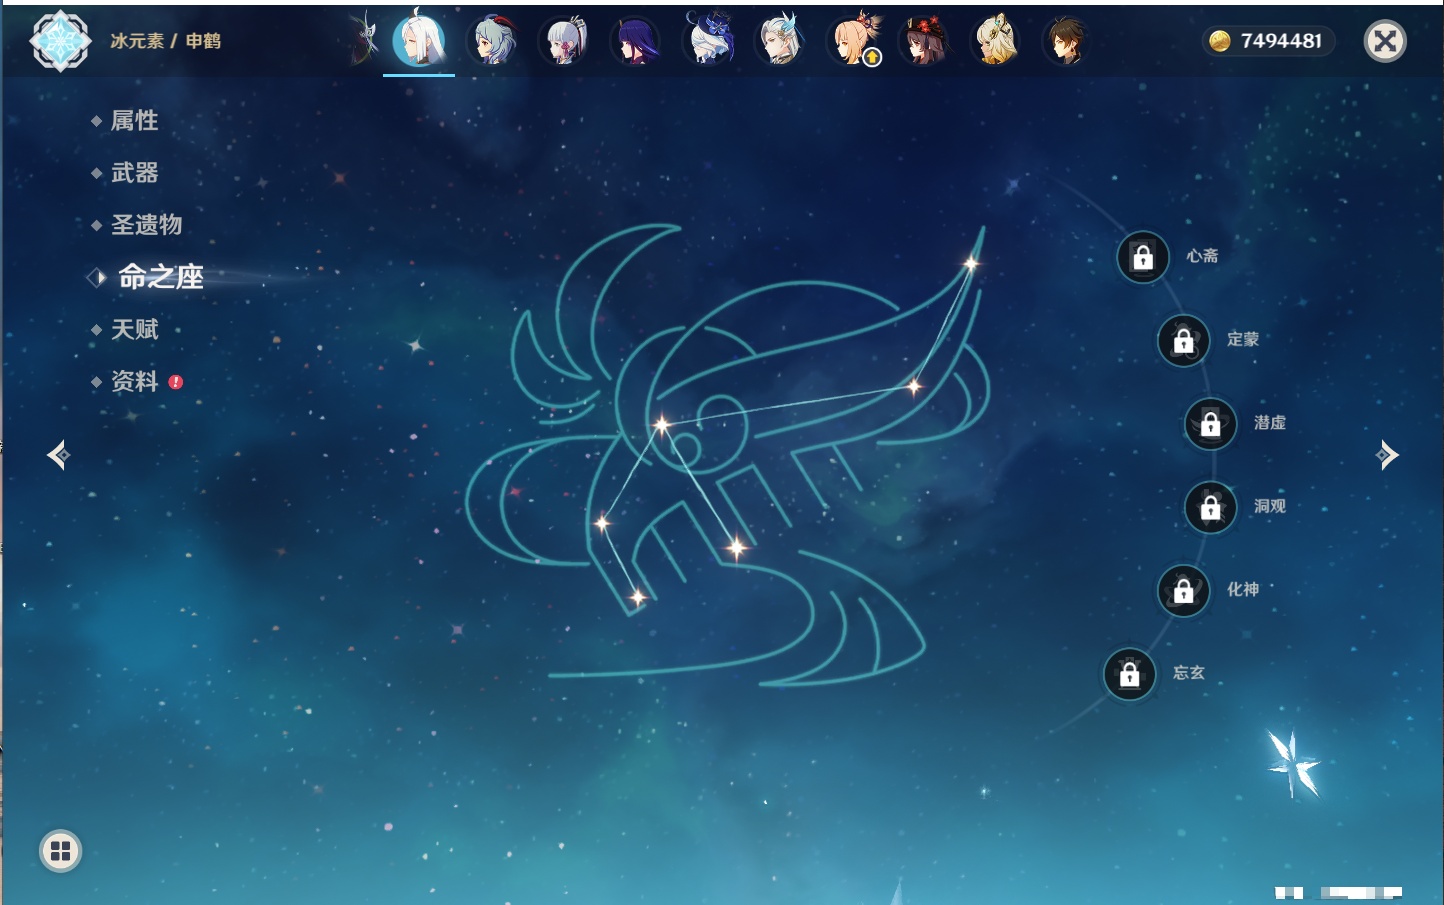Switch to Neuvillette's avatar
This screenshot has width=1444, height=905.
pyautogui.click(x=781, y=40)
